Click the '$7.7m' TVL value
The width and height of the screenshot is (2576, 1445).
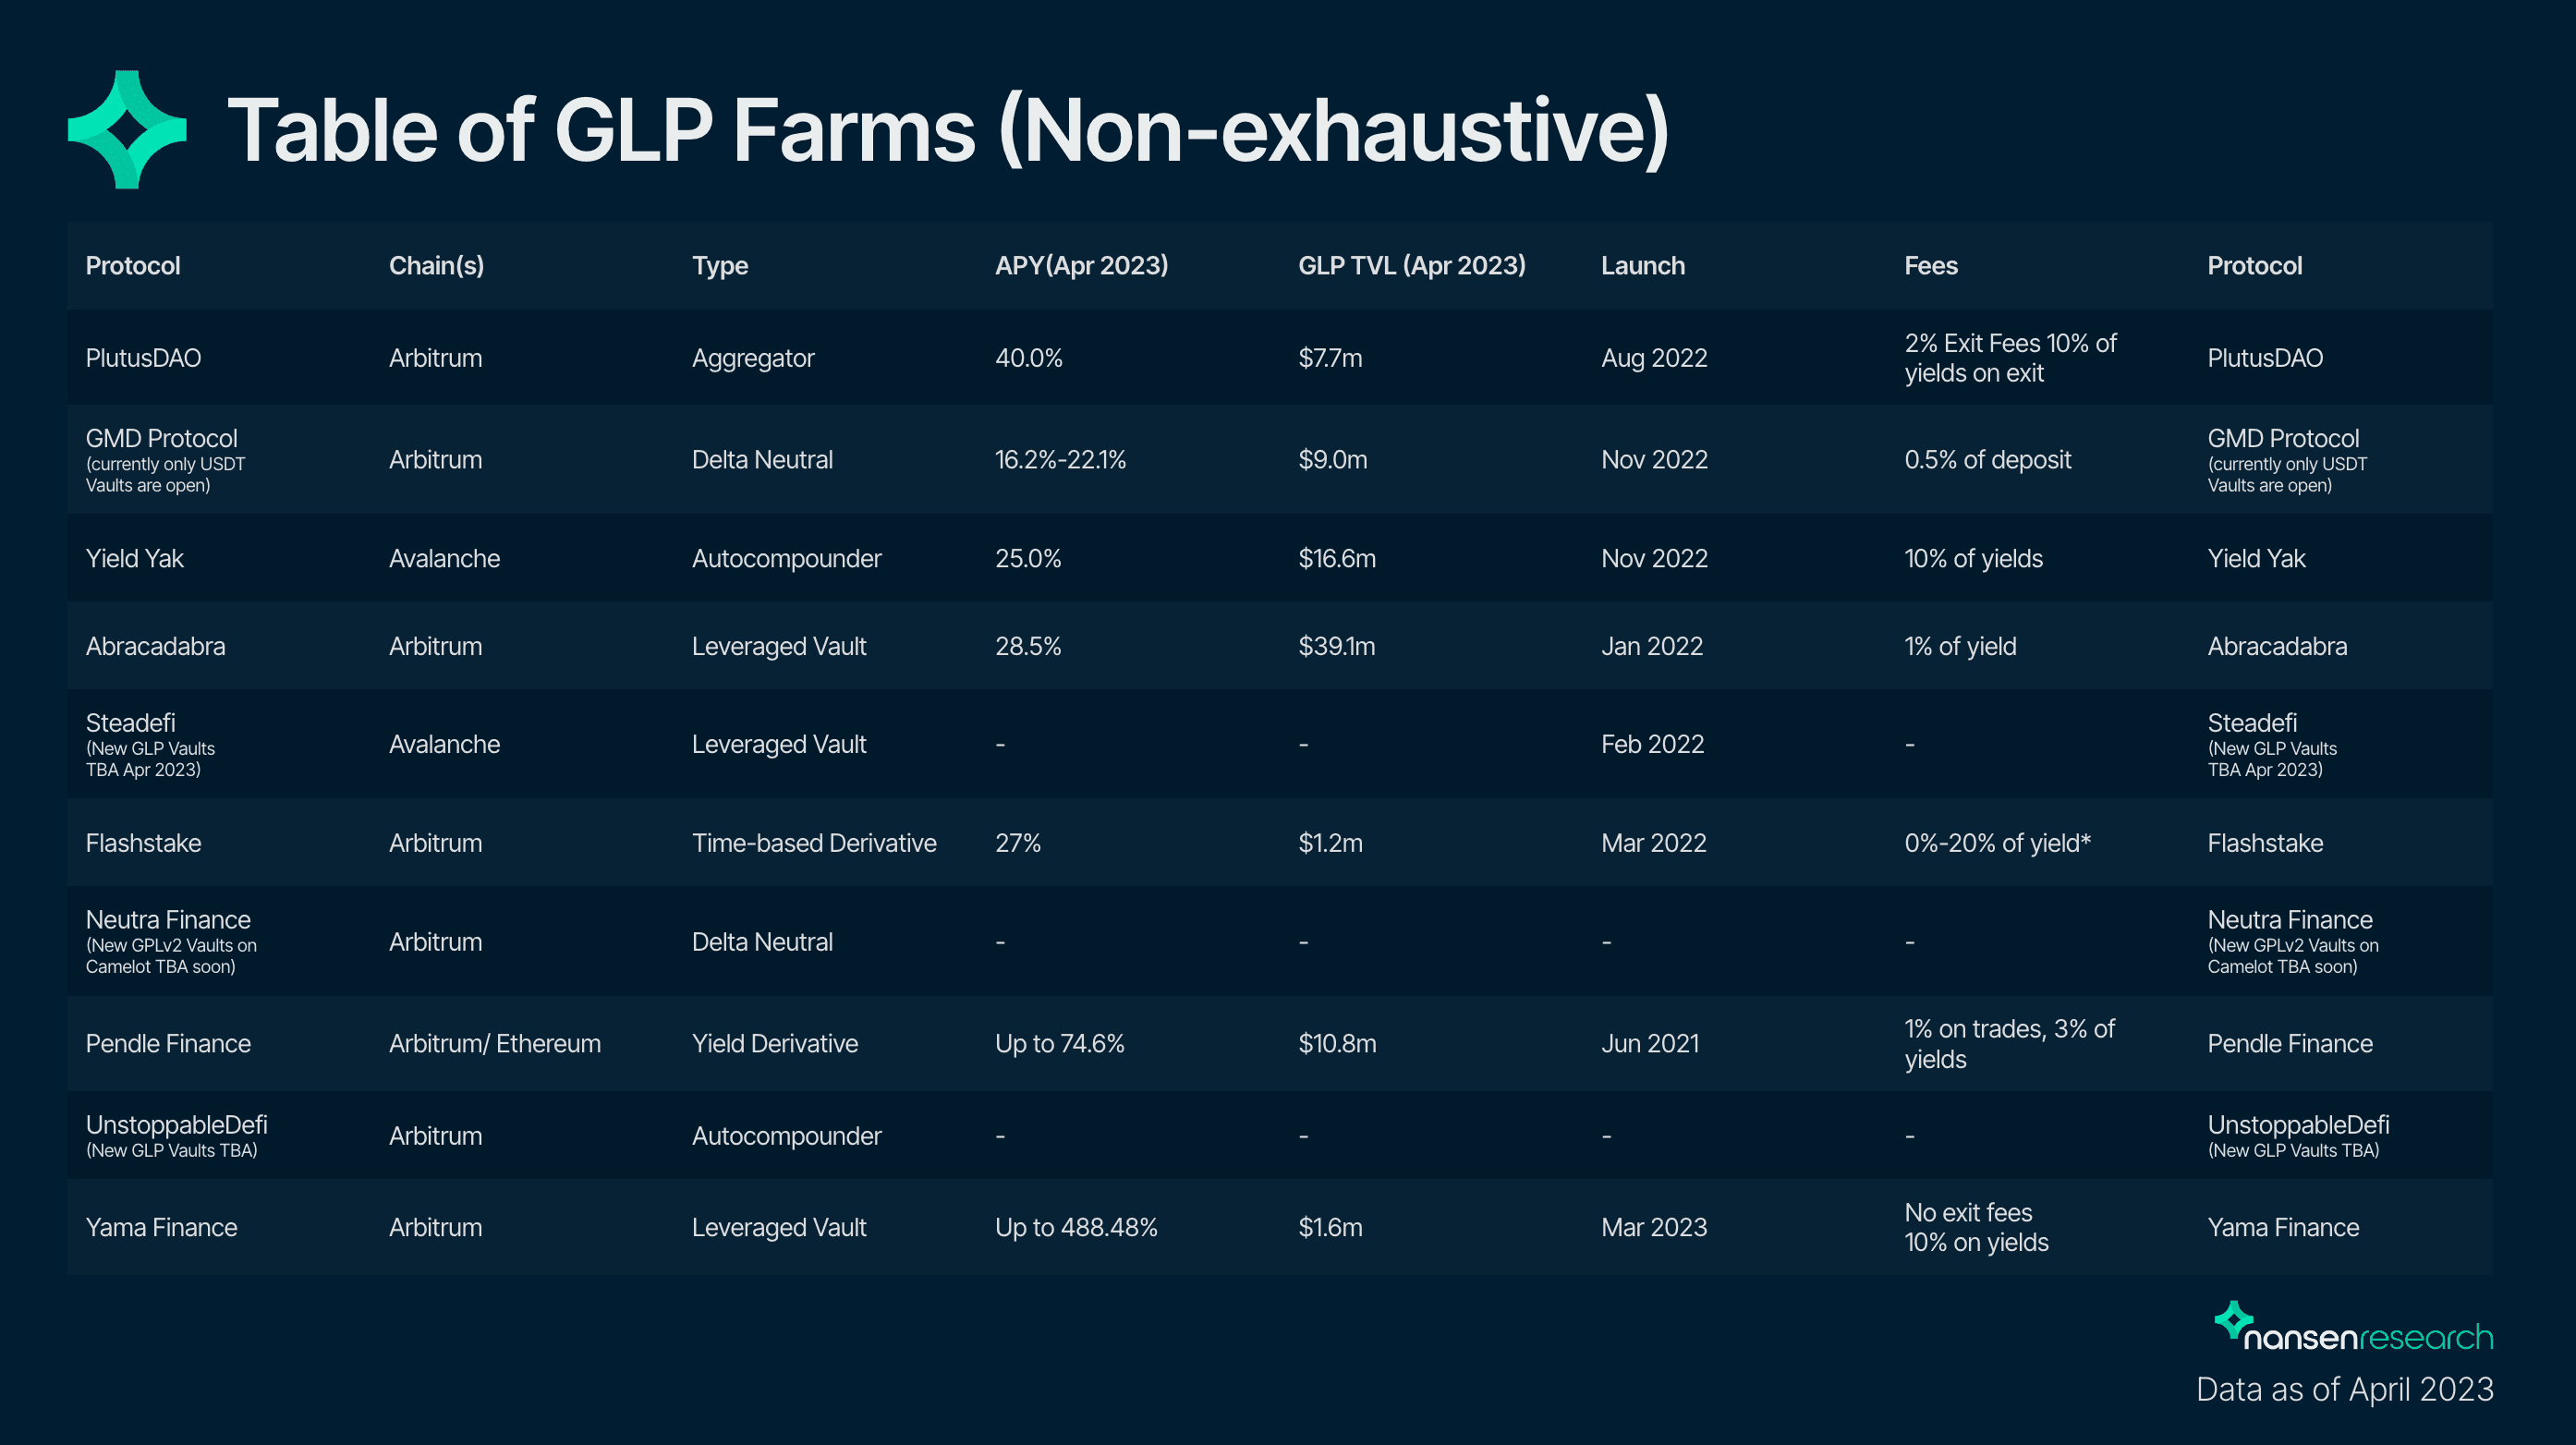tap(1330, 358)
